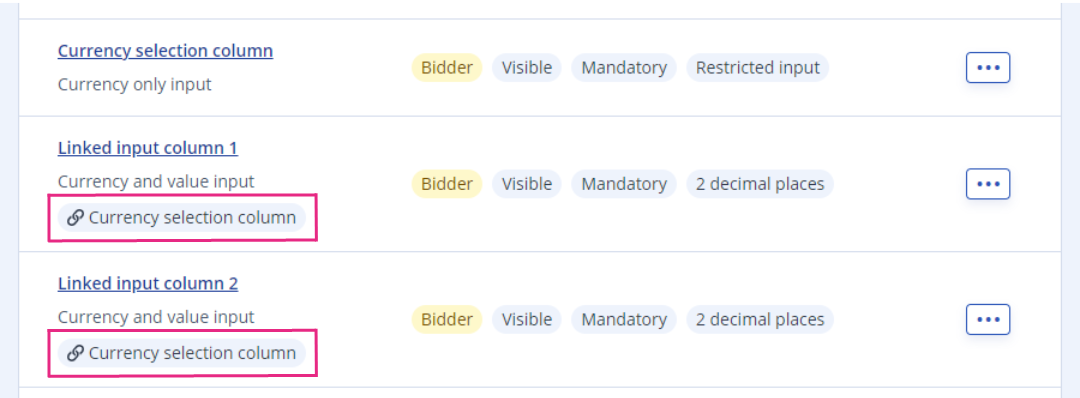Click Visible tag on Currency selection column row
Viewport: 1080px width, 398px height.
tap(527, 67)
